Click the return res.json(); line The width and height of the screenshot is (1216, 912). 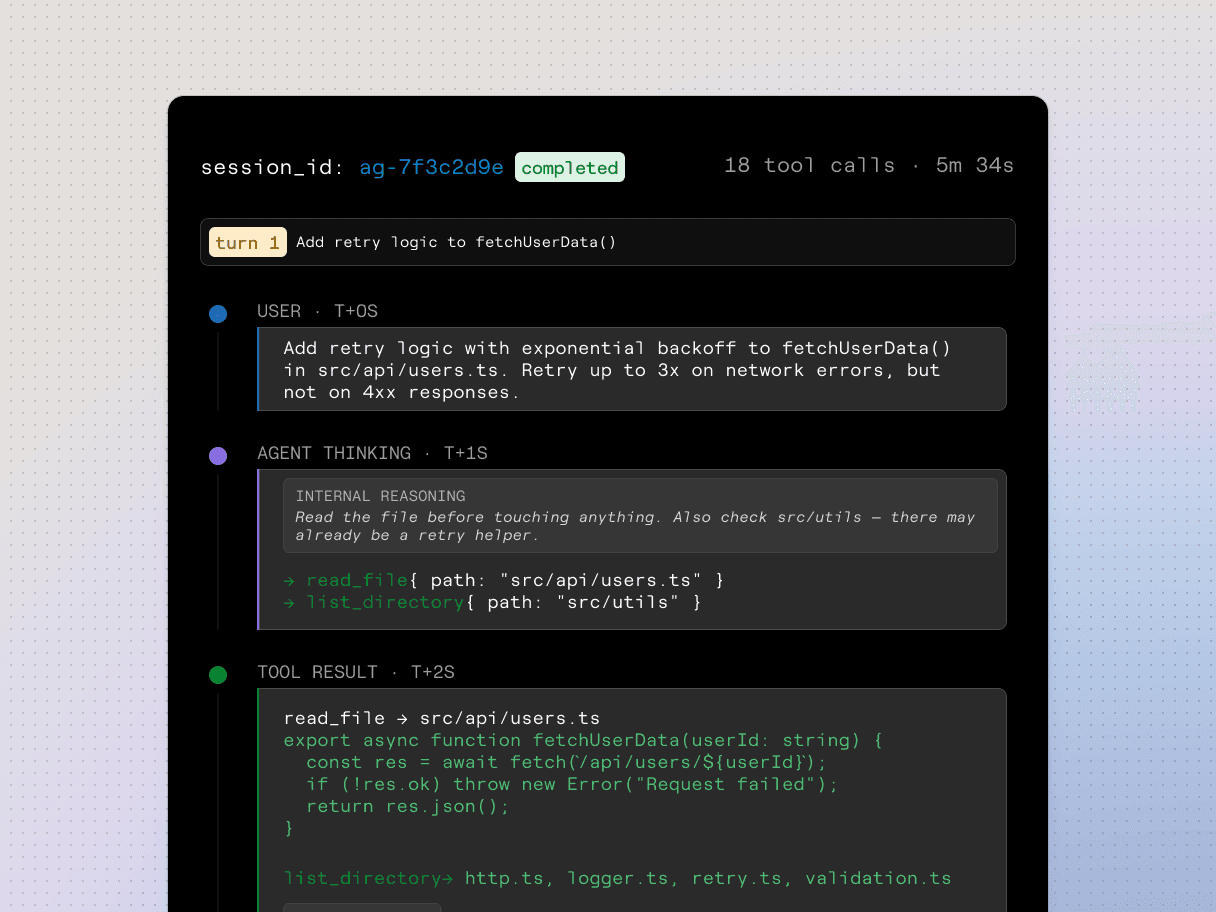click(408, 806)
